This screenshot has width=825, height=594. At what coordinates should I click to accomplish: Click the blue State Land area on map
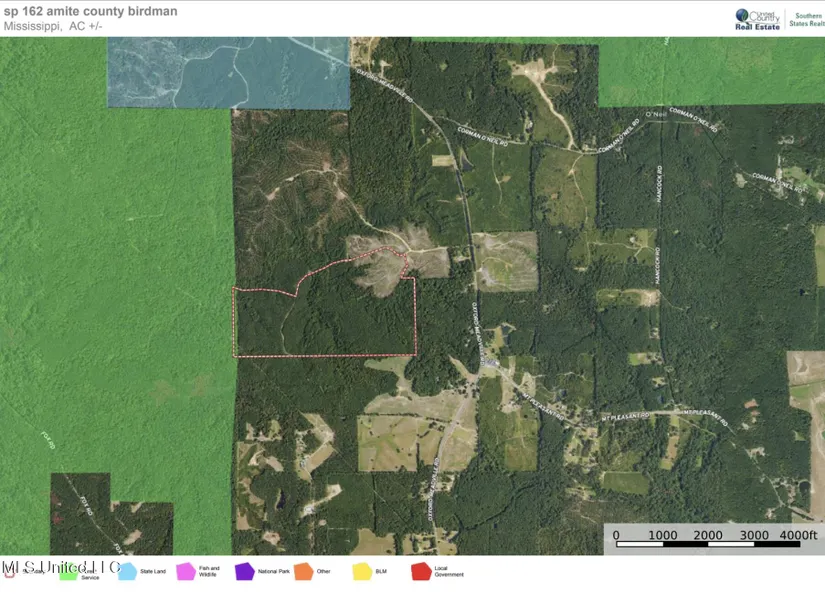click(x=228, y=72)
